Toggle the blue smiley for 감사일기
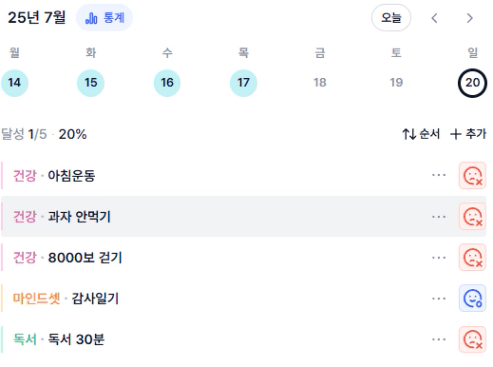The height and width of the screenshot is (367, 493). (x=472, y=298)
